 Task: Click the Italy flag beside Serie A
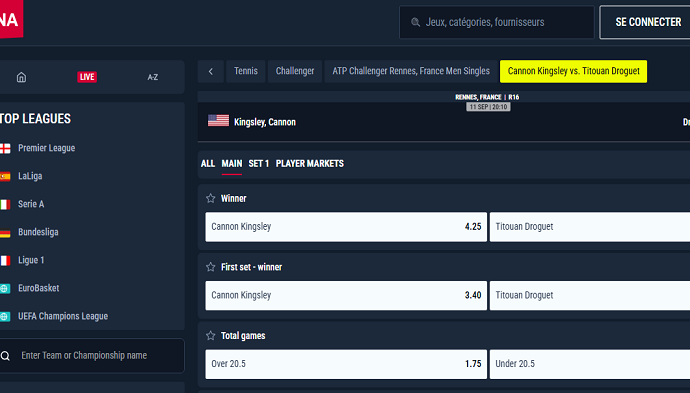click(5, 205)
